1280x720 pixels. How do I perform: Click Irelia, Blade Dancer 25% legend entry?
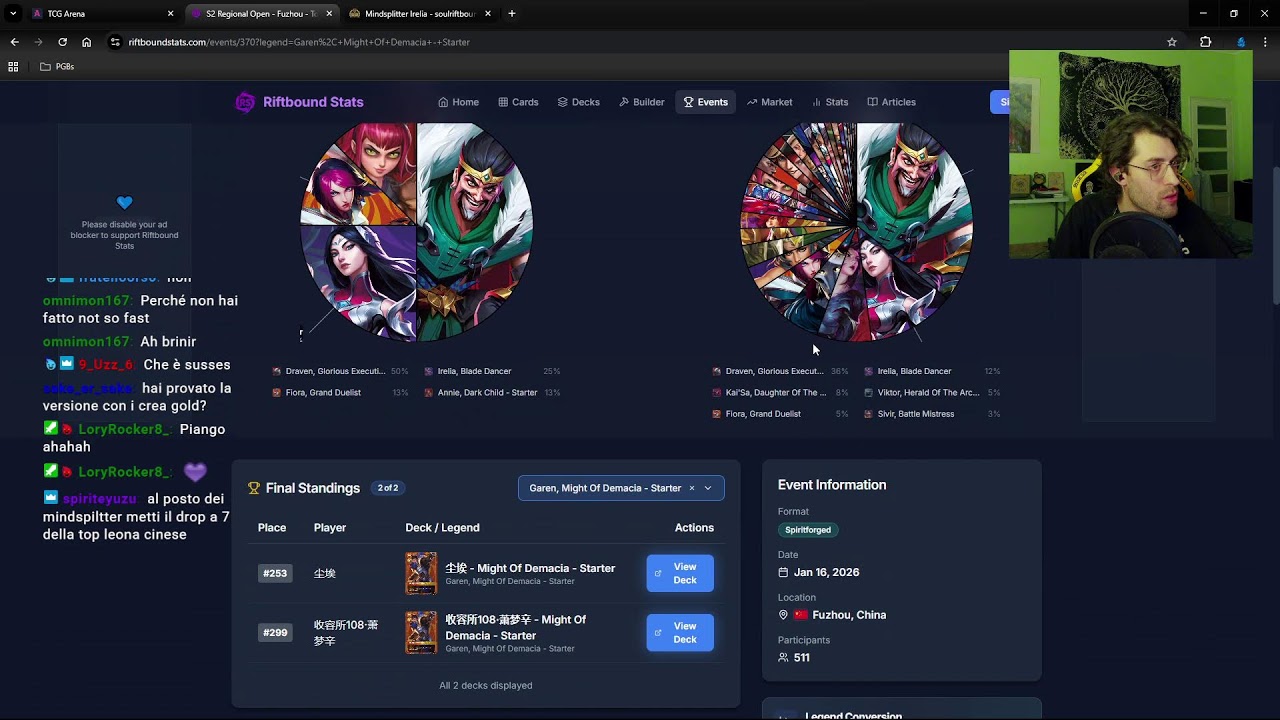pyautogui.click(x=492, y=371)
